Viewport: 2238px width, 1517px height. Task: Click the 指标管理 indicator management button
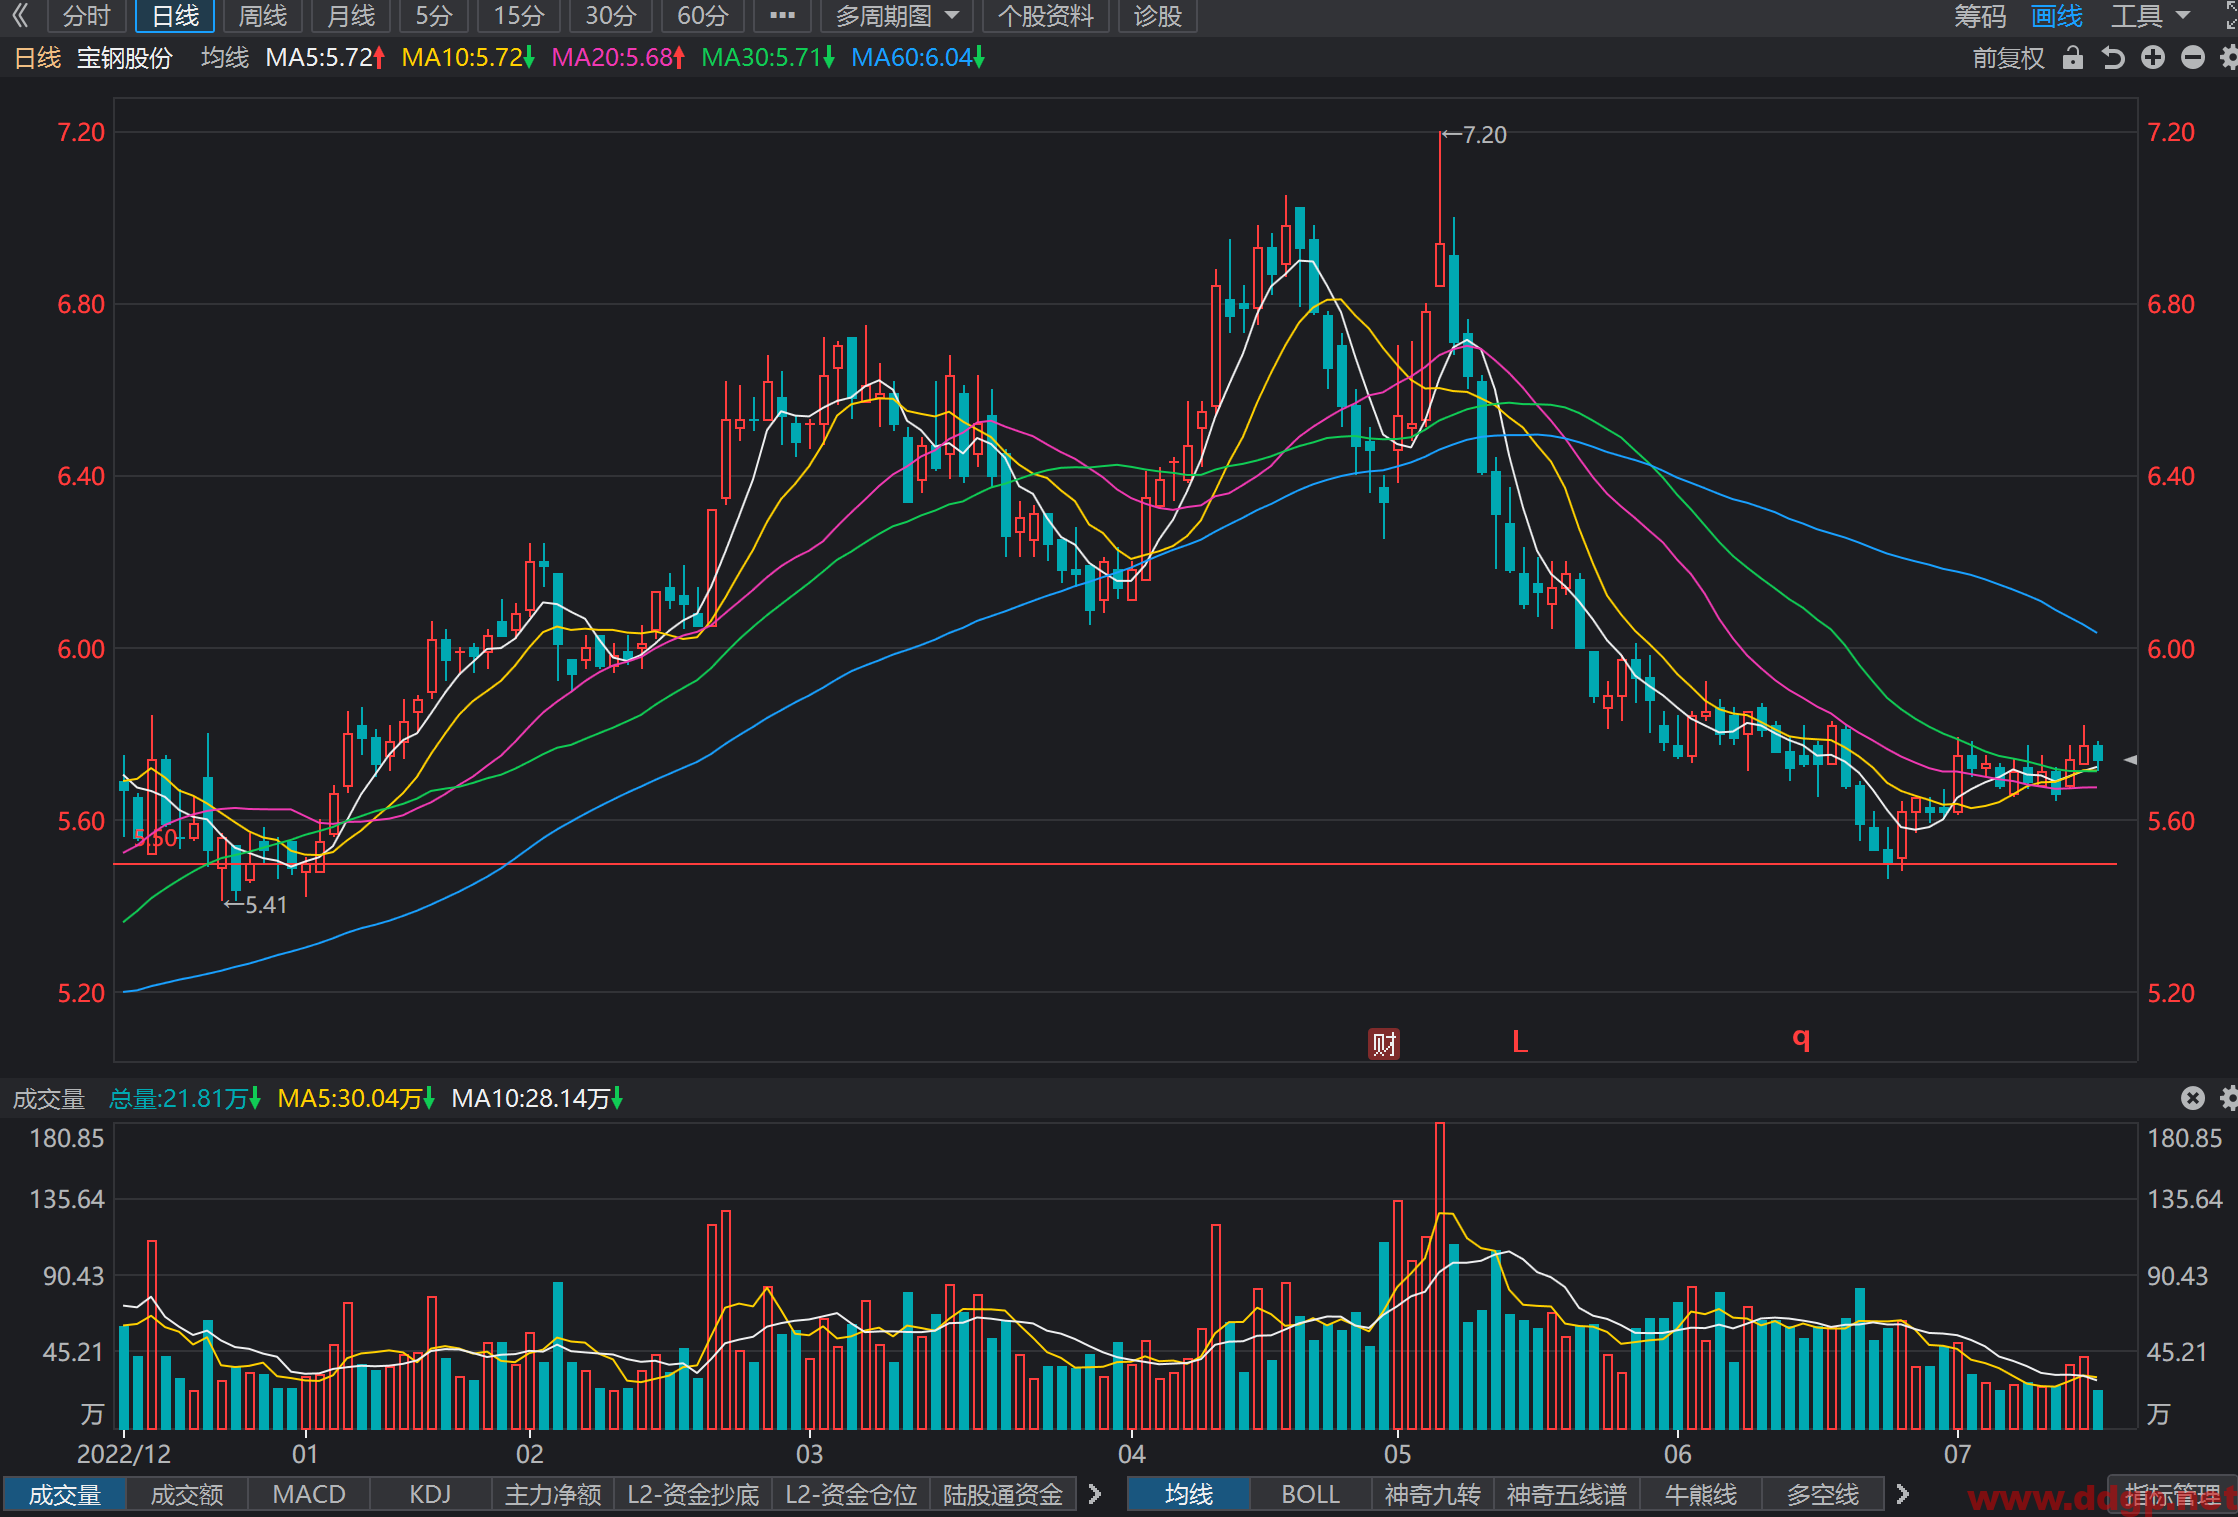(x=2172, y=1494)
